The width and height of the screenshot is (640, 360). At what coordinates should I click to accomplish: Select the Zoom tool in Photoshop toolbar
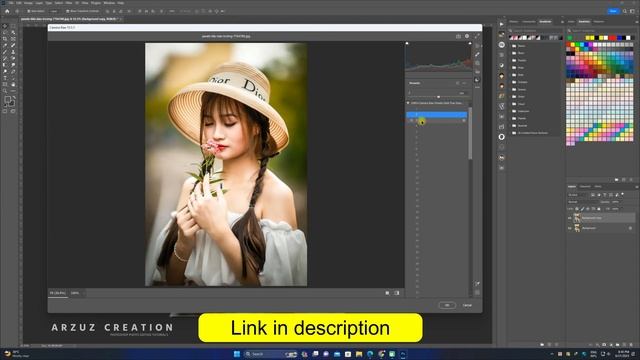coord(5,91)
